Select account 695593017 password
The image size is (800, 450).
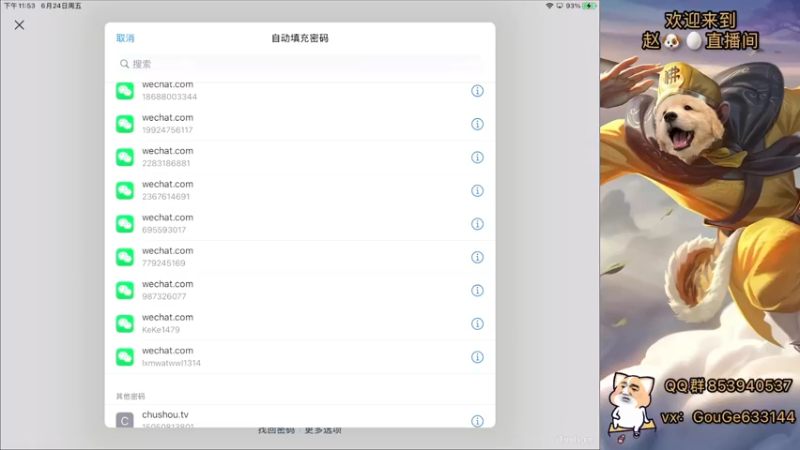pos(300,224)
